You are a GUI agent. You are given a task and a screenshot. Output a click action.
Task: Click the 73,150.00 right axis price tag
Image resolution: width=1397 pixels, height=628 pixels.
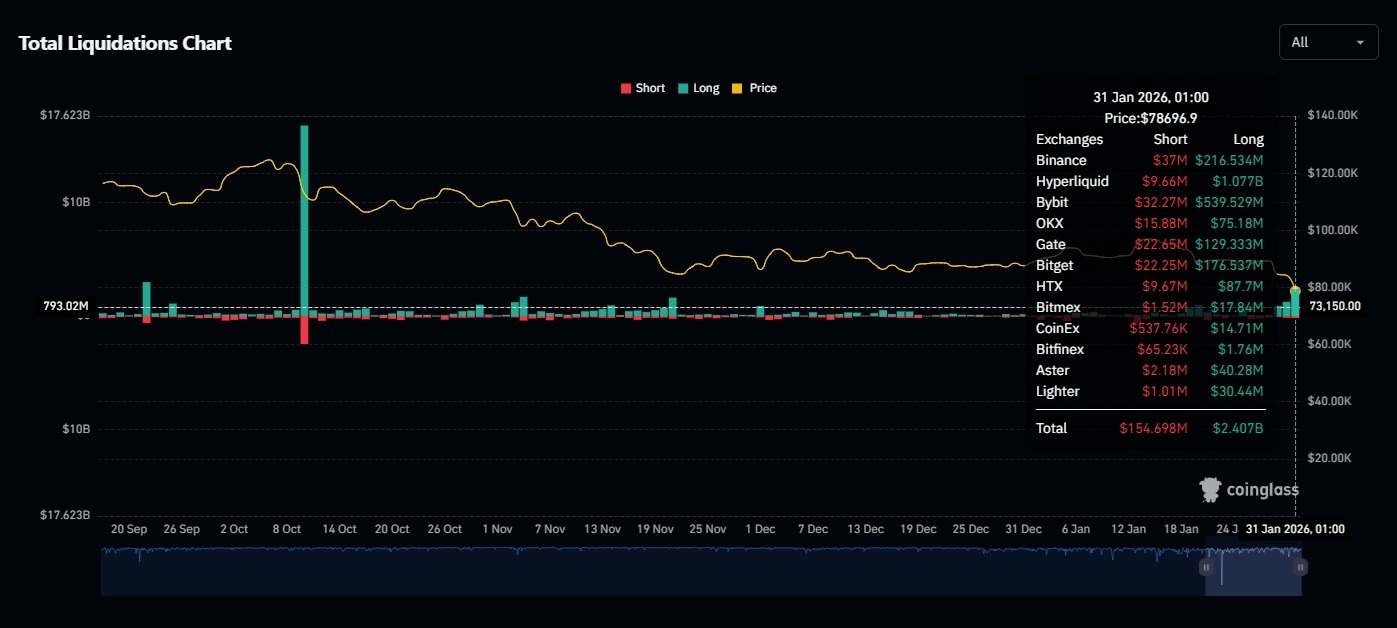pyautogui.click(x=1335, y=306)
